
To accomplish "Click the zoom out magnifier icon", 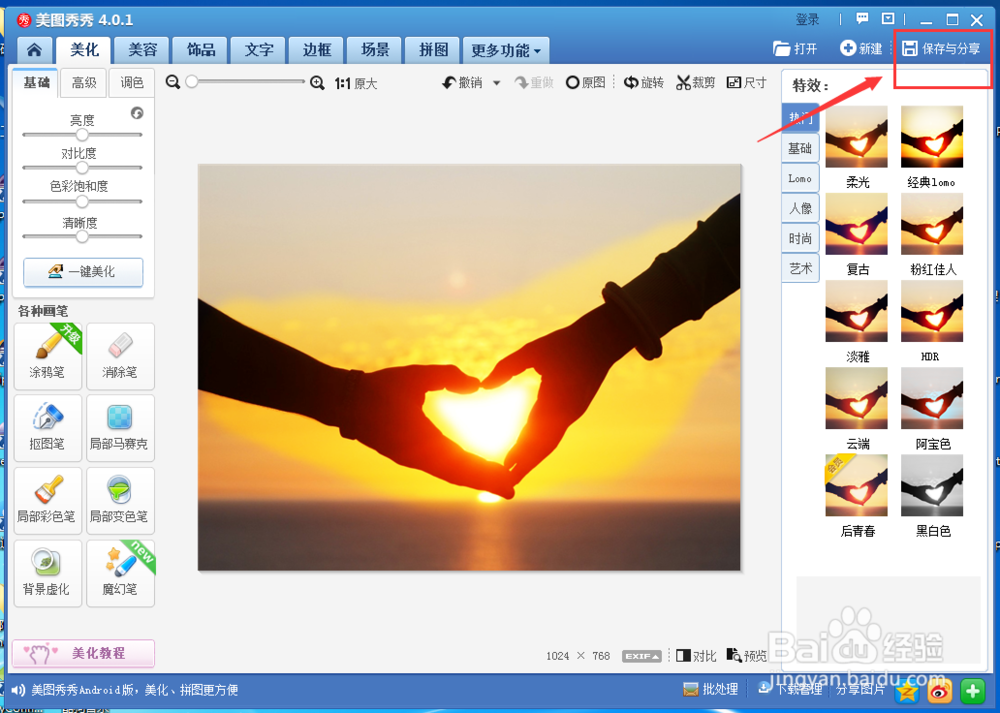I will [172, 82].
